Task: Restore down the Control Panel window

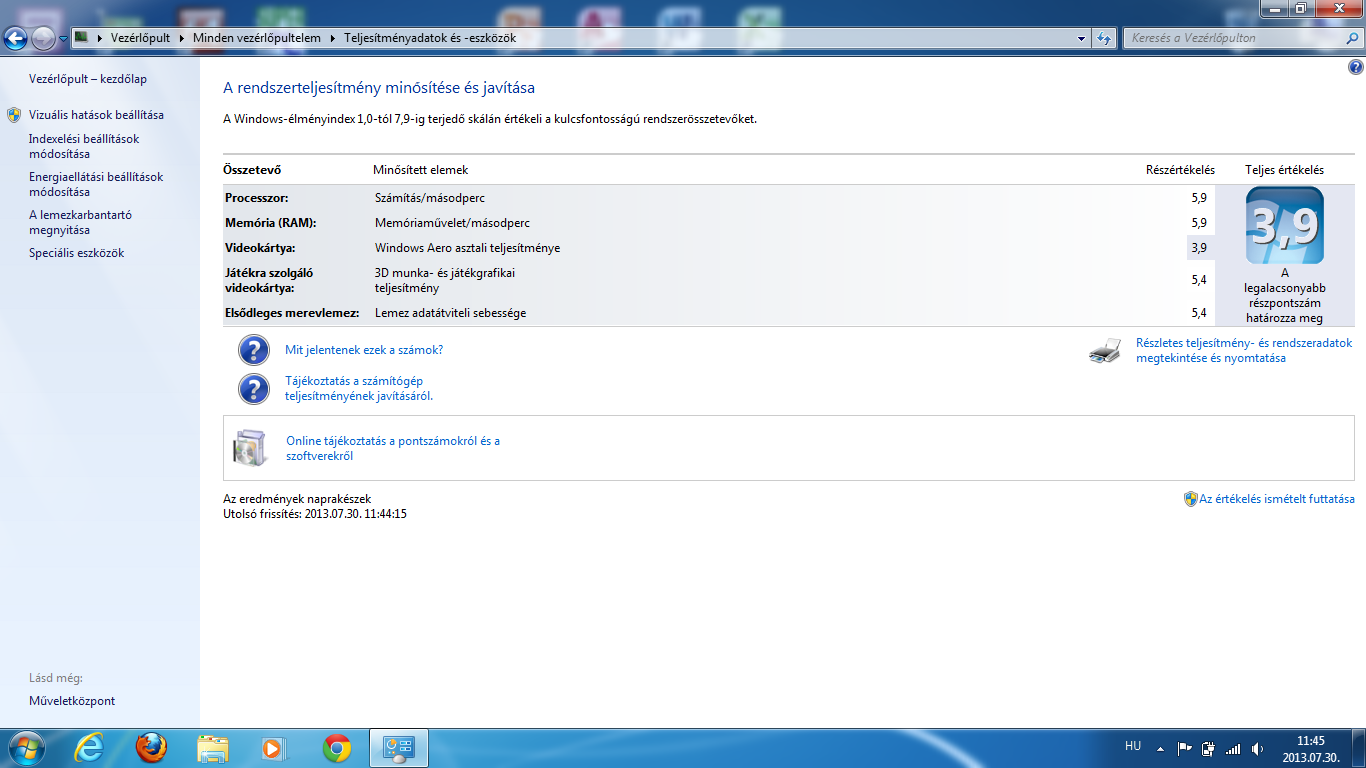Action: [1300, 8]
